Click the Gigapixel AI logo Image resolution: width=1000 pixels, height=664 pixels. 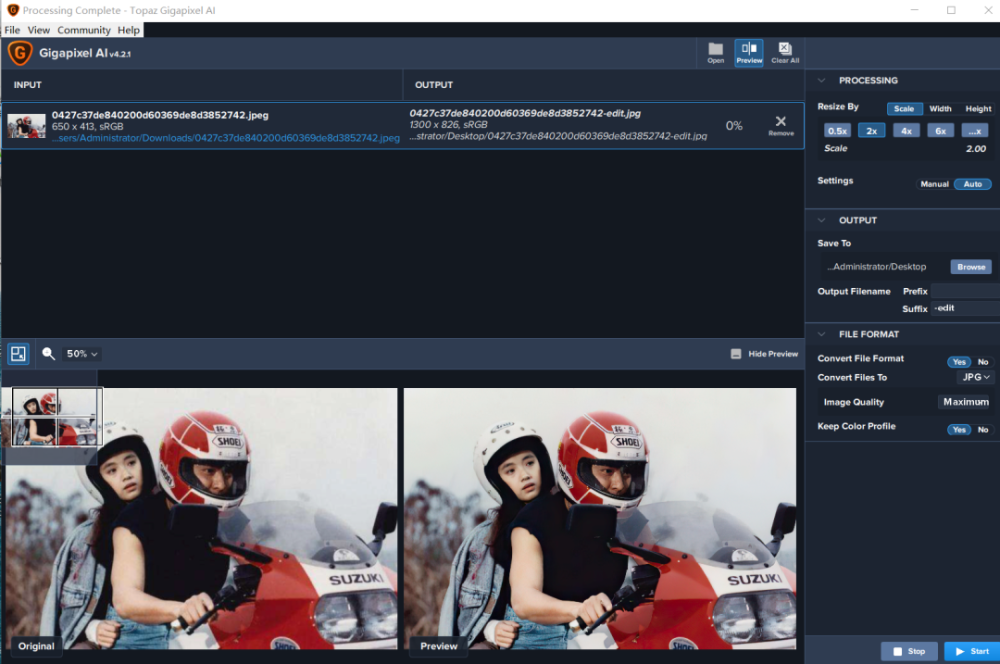tap(20, 53)
